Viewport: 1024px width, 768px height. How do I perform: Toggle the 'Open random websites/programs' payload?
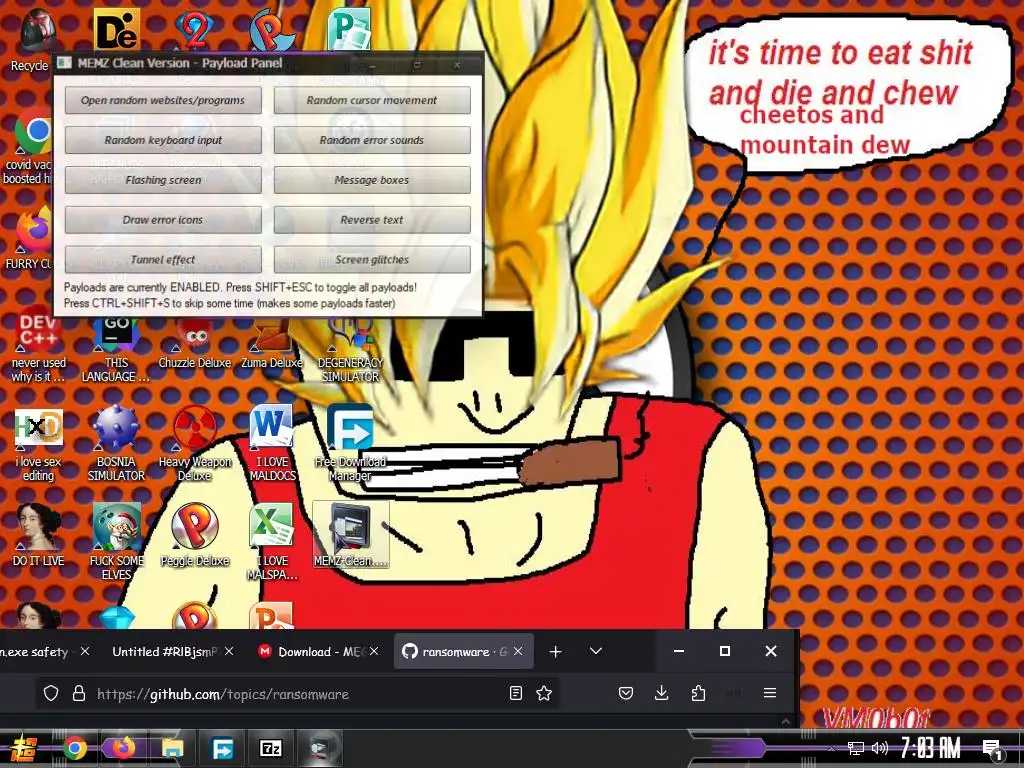163,101
